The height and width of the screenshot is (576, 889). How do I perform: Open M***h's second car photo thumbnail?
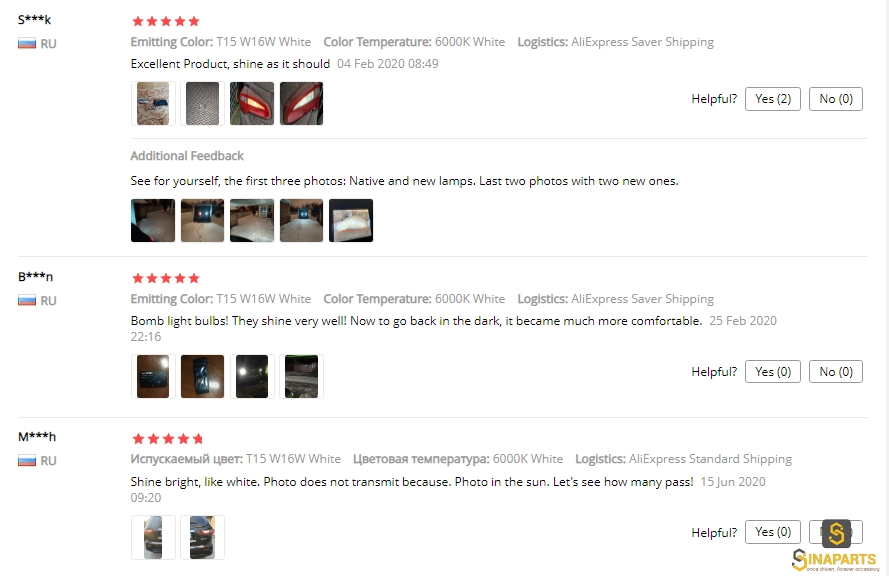(202, 537)
